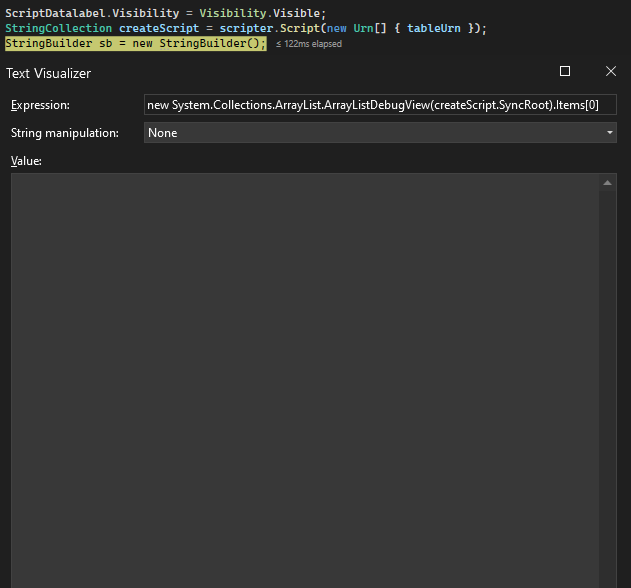631x588 pixels.
Task: Click the '≤ 122ms elapsed' perf tip
Action: coord(309,44)
